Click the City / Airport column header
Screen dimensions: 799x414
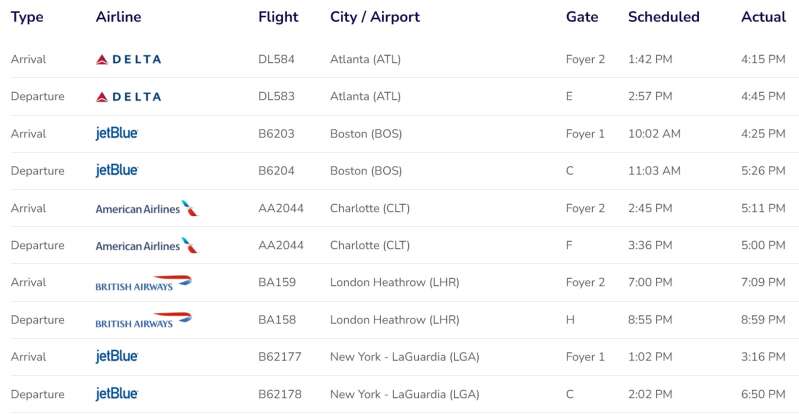click(x=375, y=17)
